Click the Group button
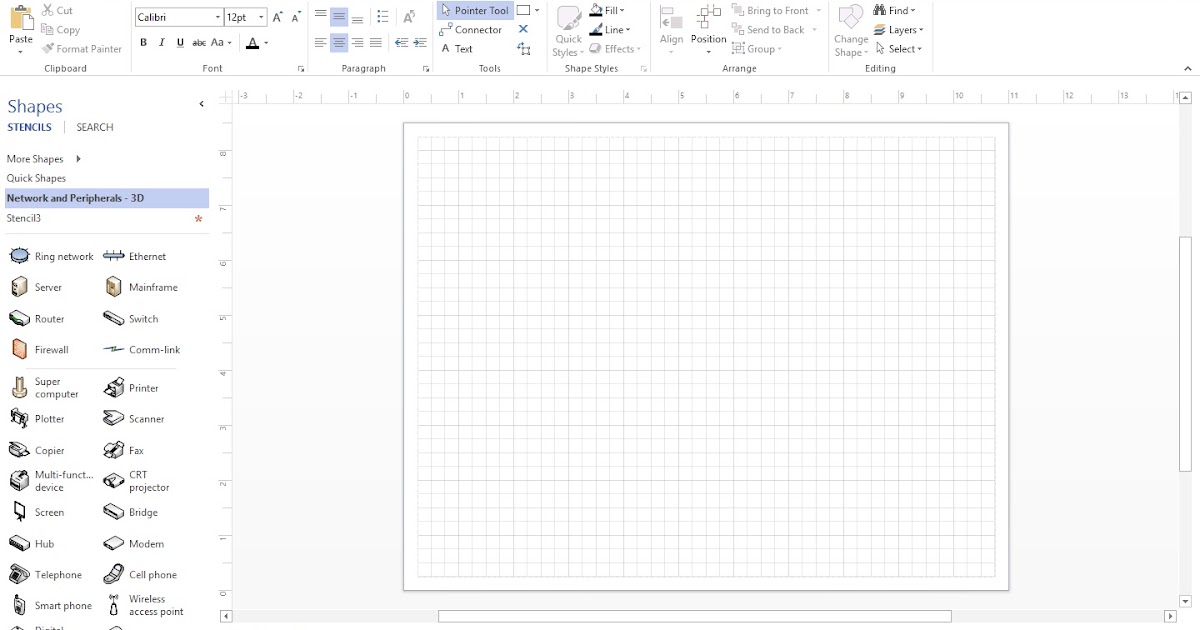 tap(757, 48)
